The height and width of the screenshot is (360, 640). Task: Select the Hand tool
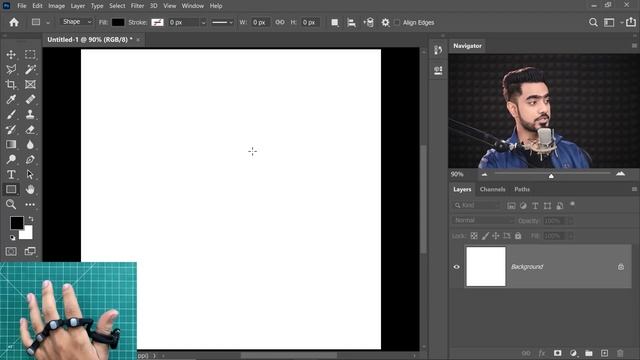30,189
